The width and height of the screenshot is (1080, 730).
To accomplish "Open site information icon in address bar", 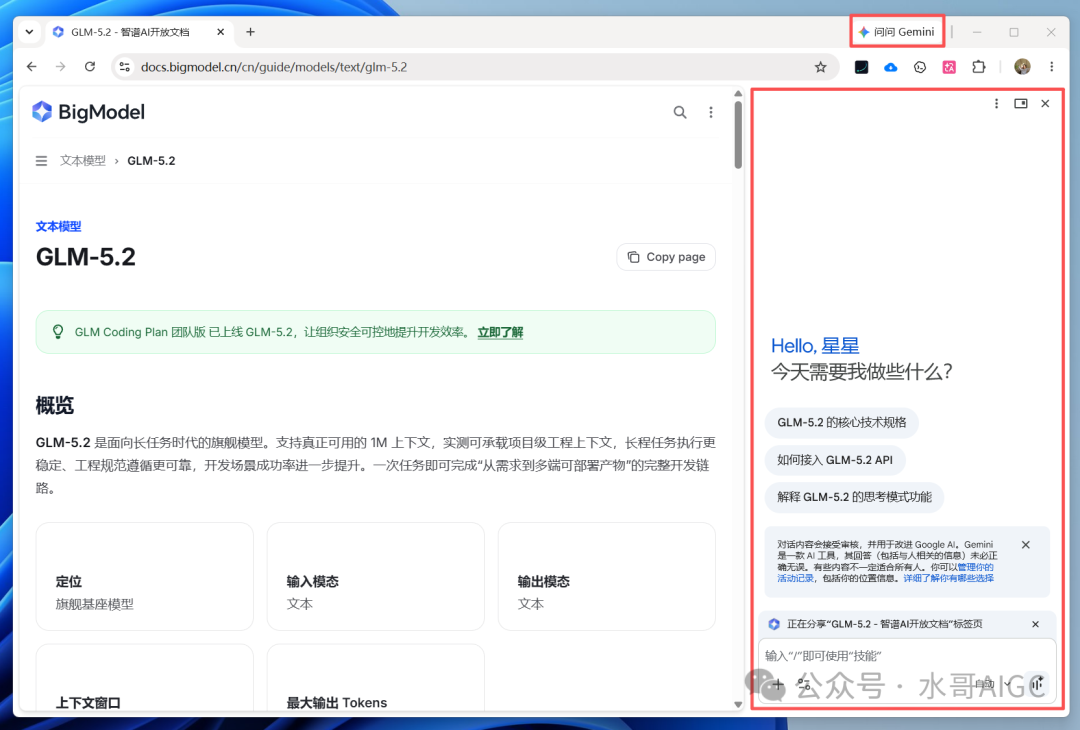I will click(125, 67).
